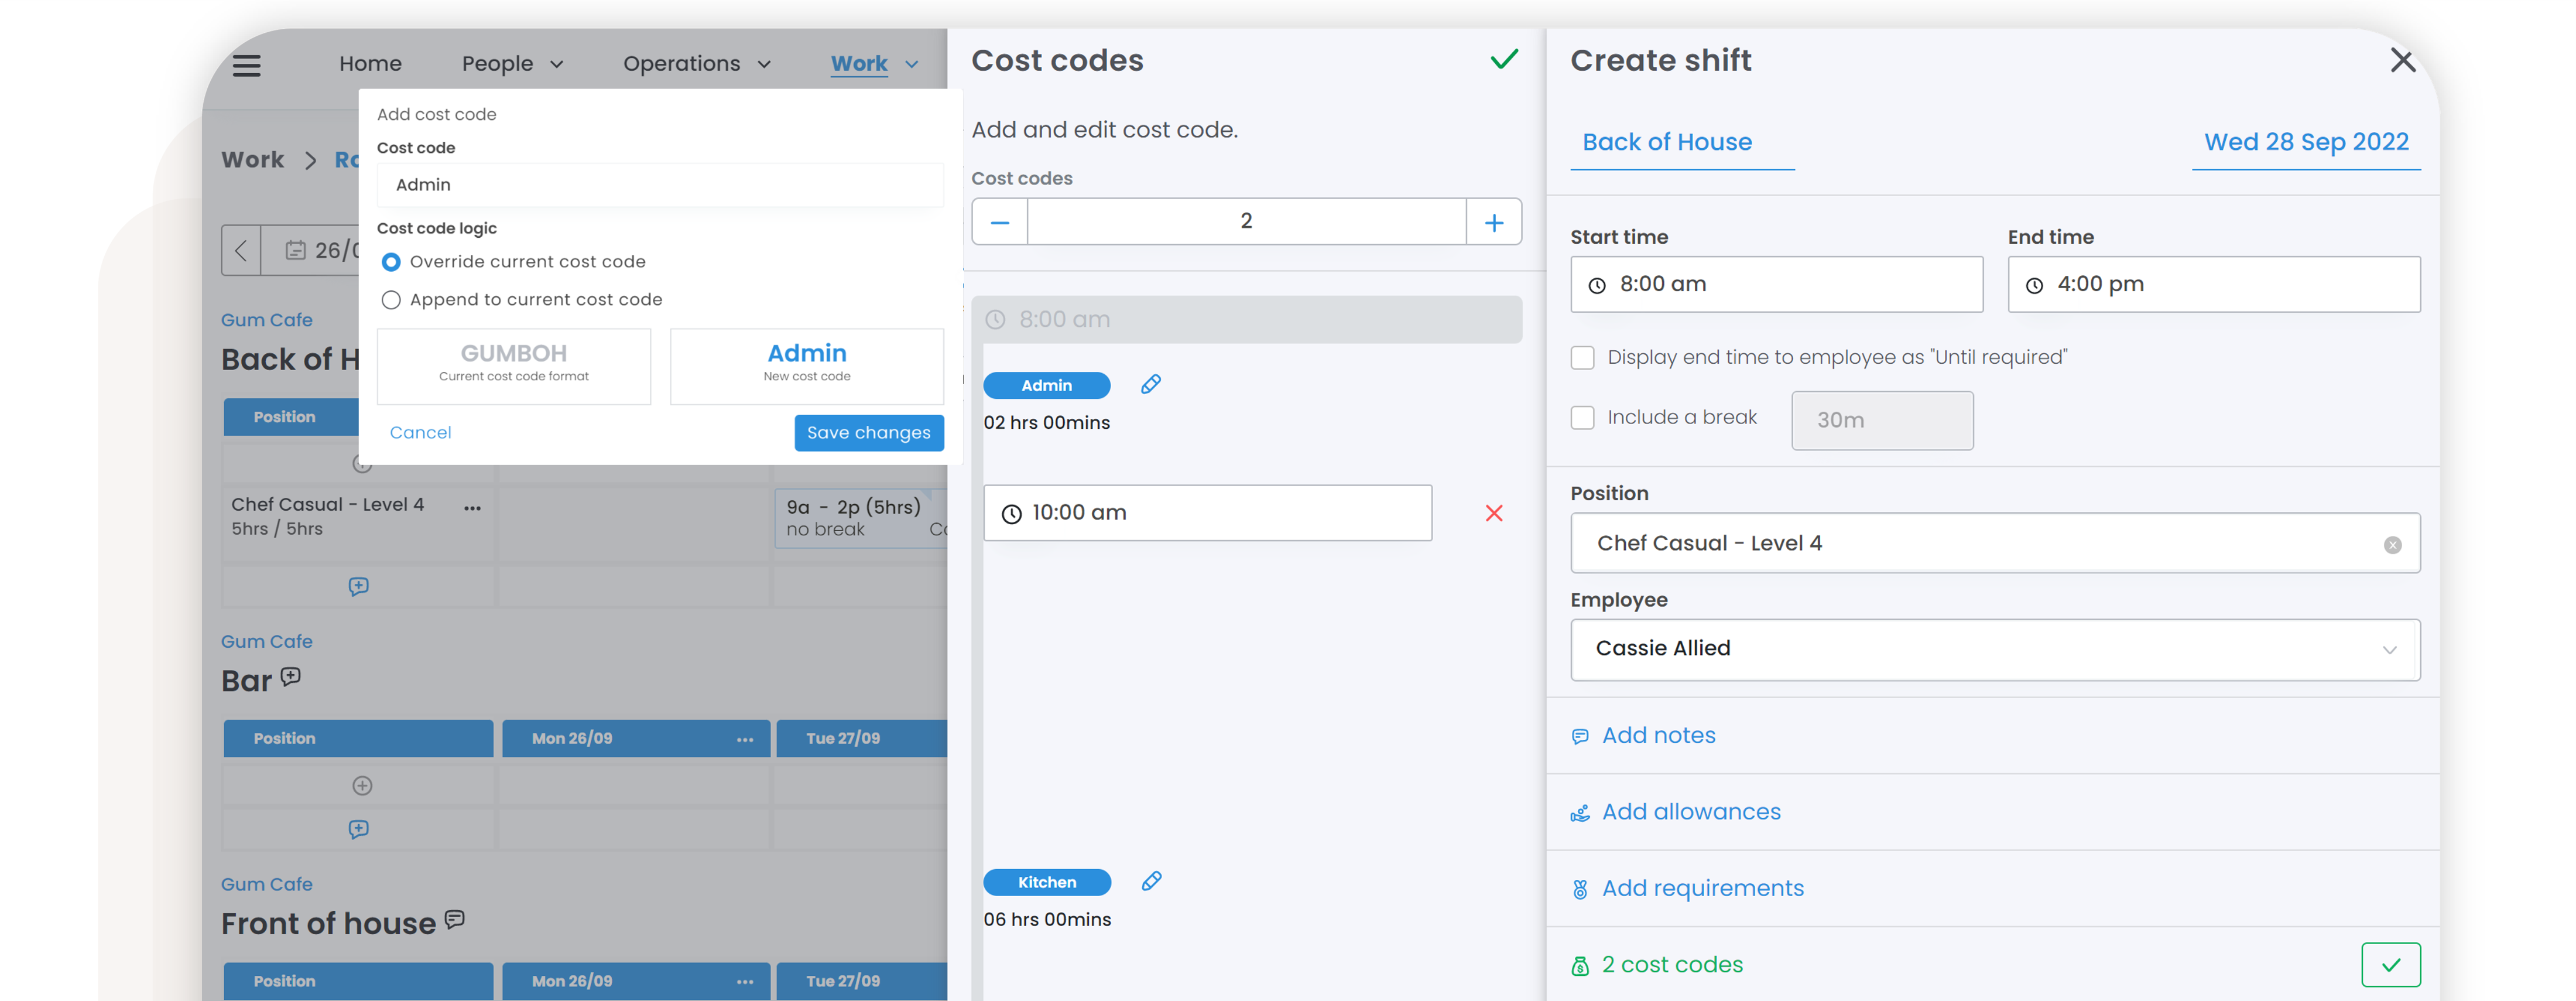Add comment icon next to Bar
This screenshot has height=1001, width=2576.
tap(291, 677)
